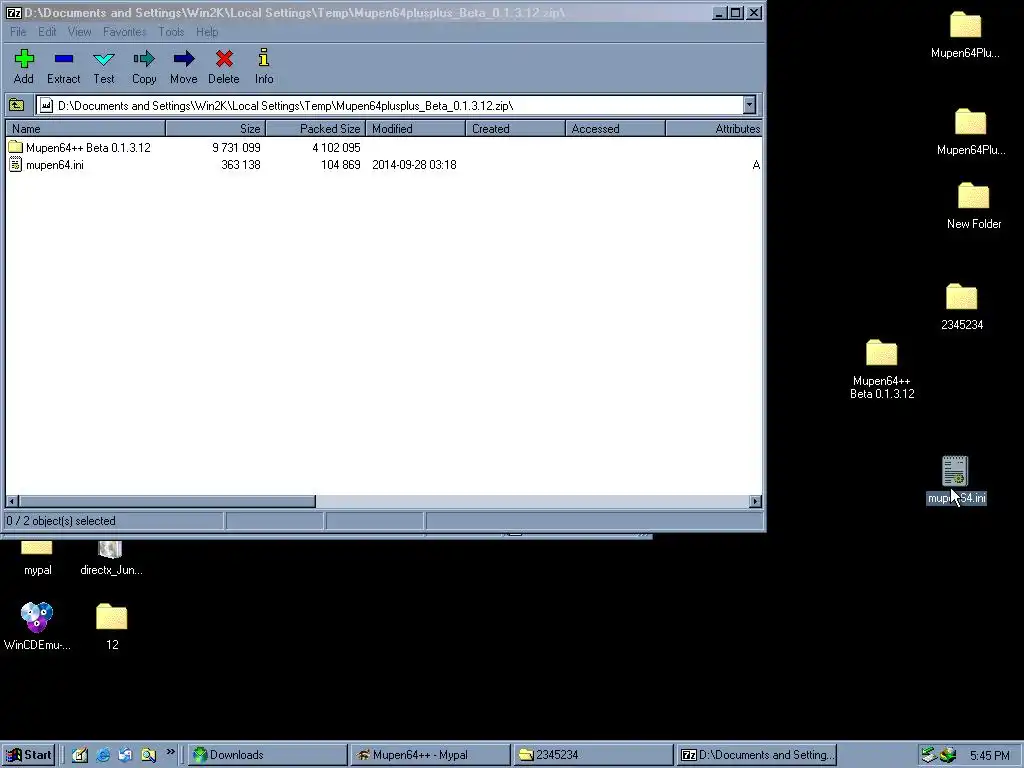Switch to the 2345234 taskbar window
The width and height of the screenshot is (1024, 768).
tap(592, 755)
